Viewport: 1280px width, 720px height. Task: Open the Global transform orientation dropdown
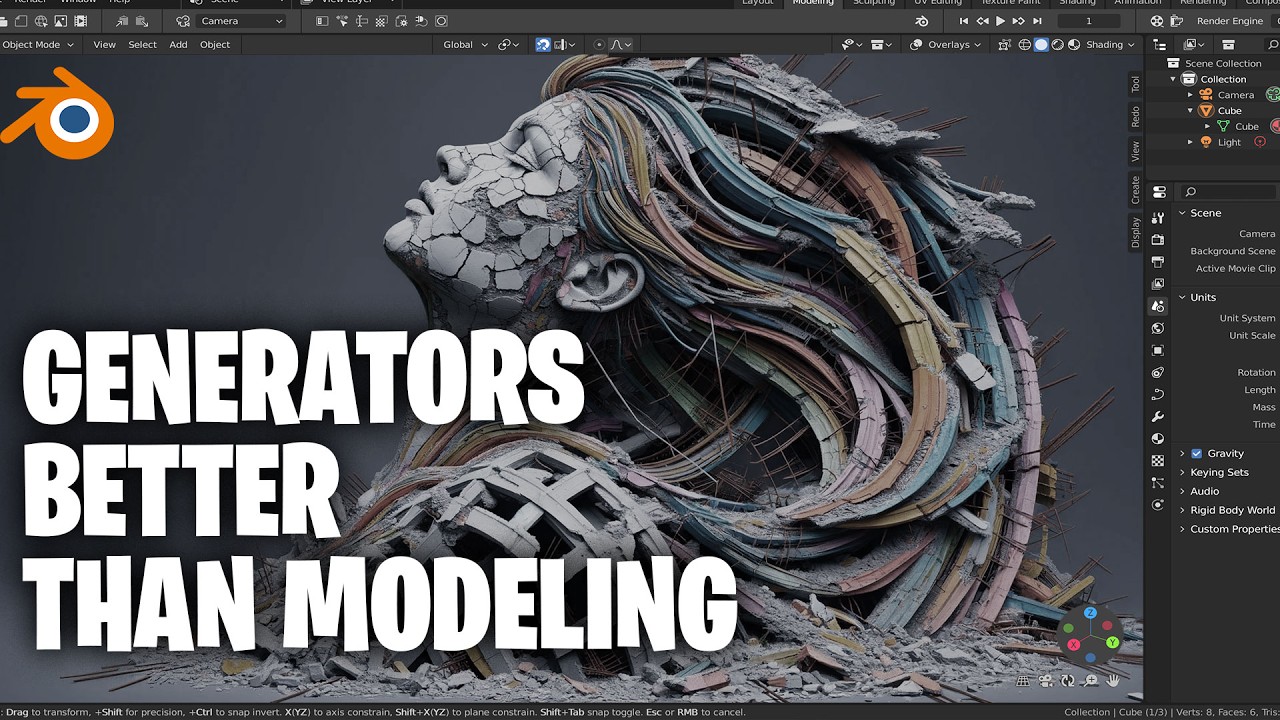(x=465, y=45)
